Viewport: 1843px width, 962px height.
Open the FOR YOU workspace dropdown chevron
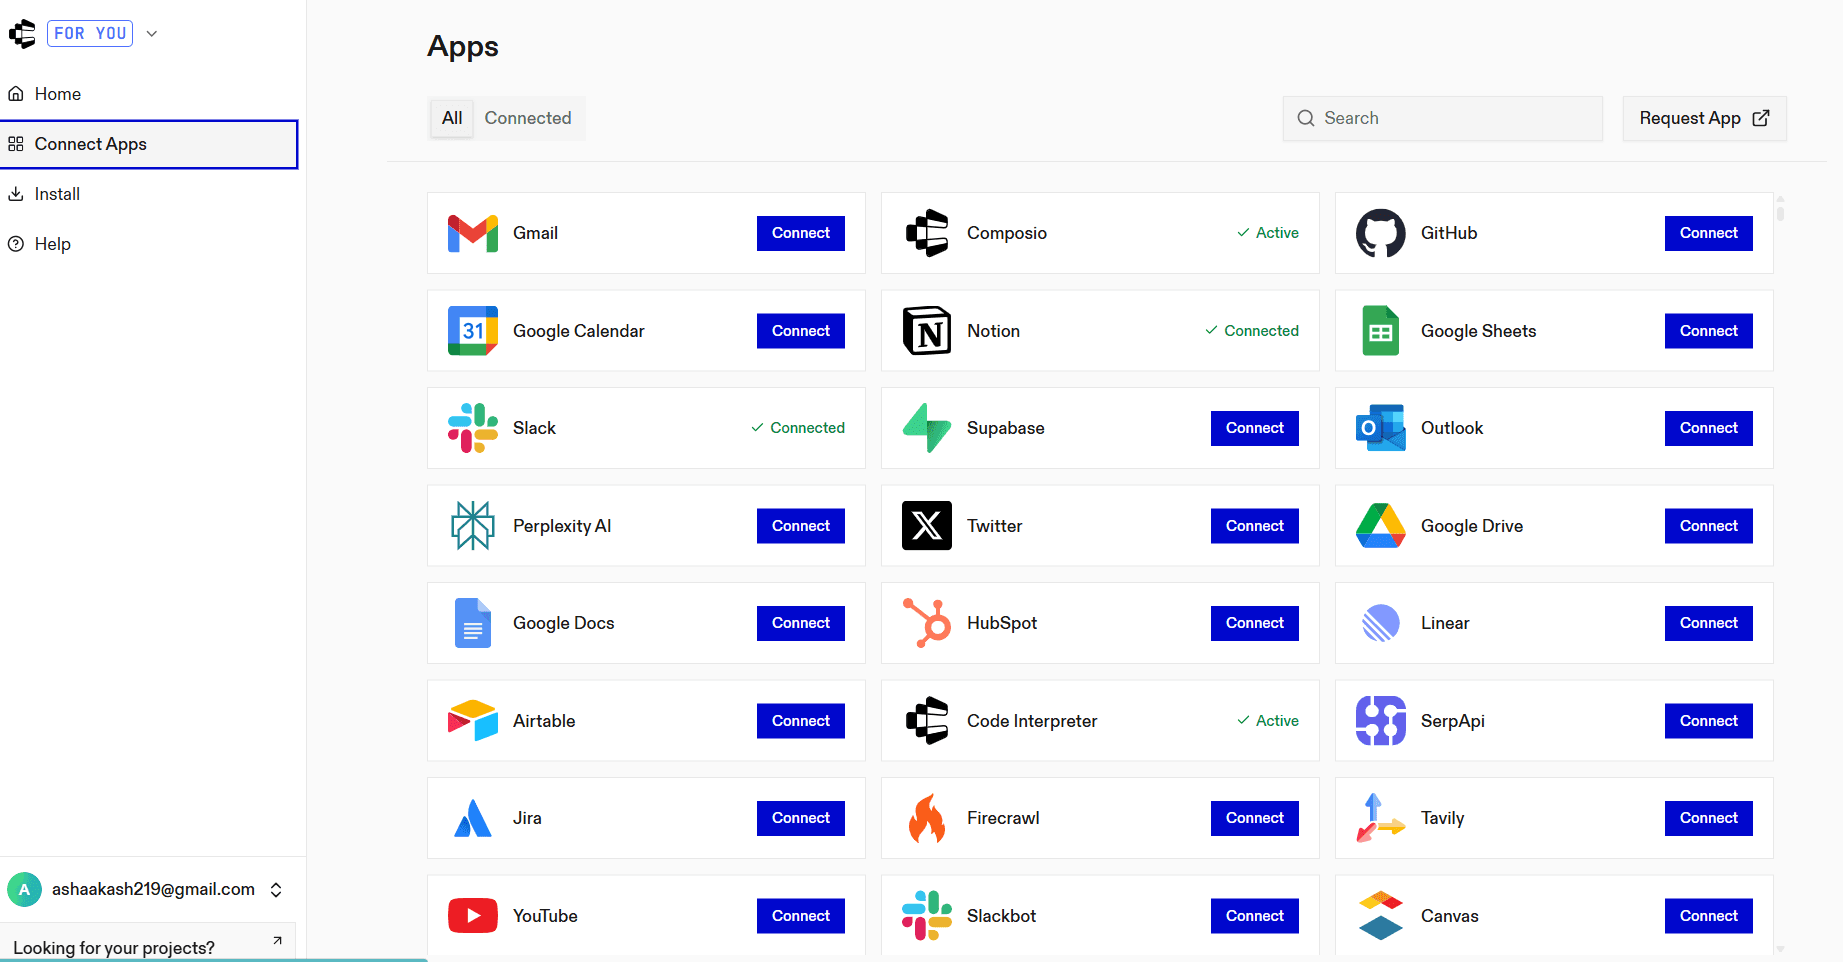tap(152, 34)
